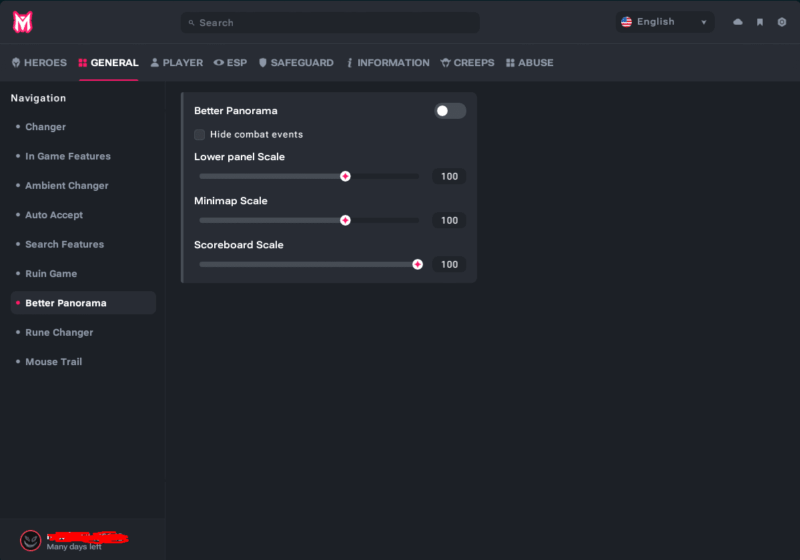Switch to the HEROES tab

click(x=39, y=63)
